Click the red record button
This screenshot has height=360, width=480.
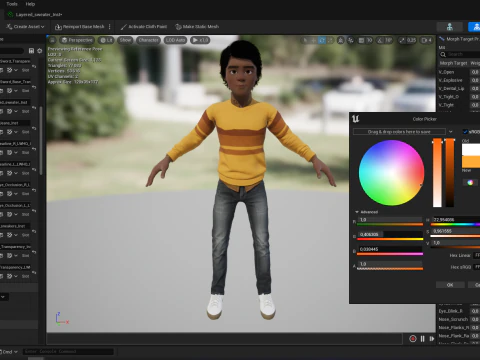point(413,339)
